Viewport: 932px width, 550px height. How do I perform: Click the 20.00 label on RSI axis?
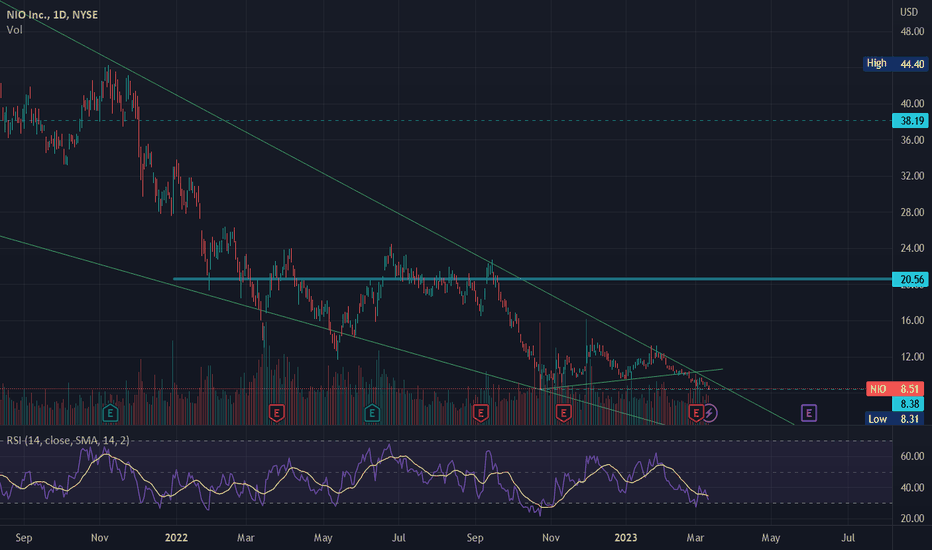tap(912, 518)
